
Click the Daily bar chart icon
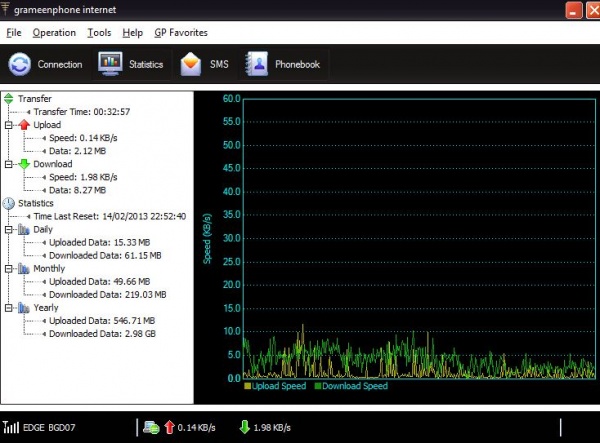click(x=24, y=230)
